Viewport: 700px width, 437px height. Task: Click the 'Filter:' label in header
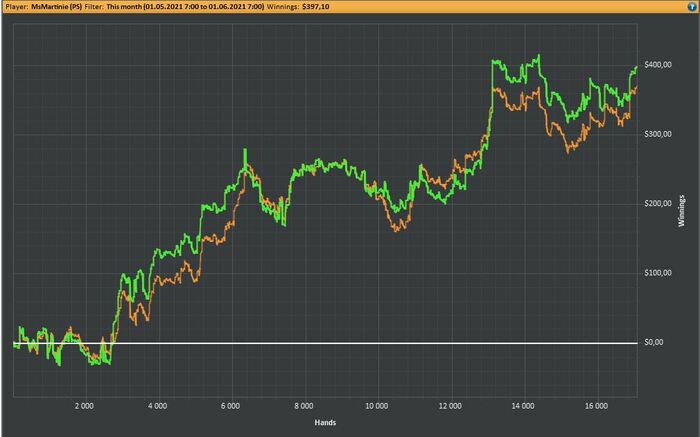[94, 7]
